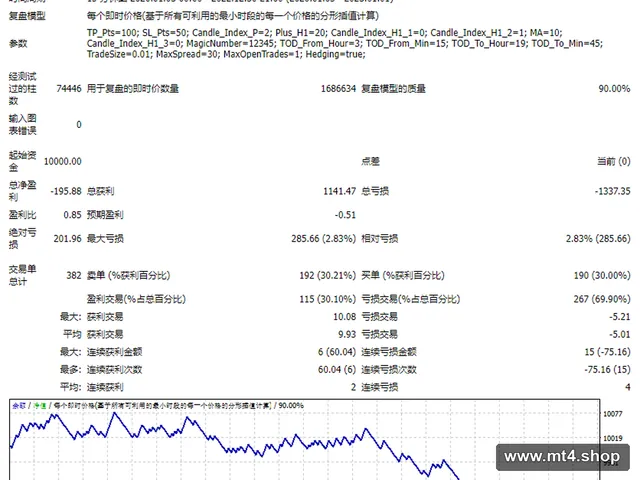Click the '总获利' label

100,191
